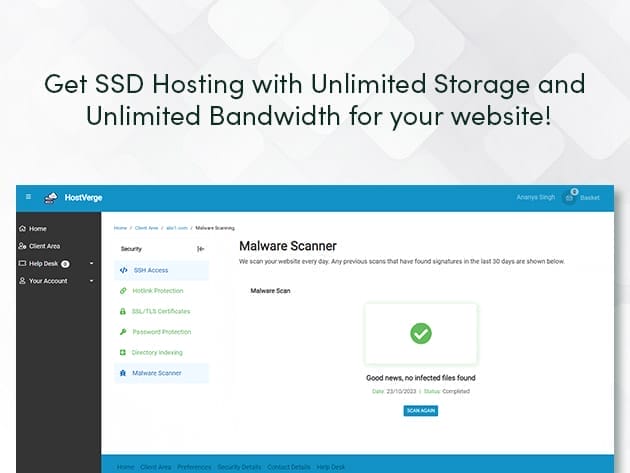Click the HostVerge cloud logo

coord(51,197)
